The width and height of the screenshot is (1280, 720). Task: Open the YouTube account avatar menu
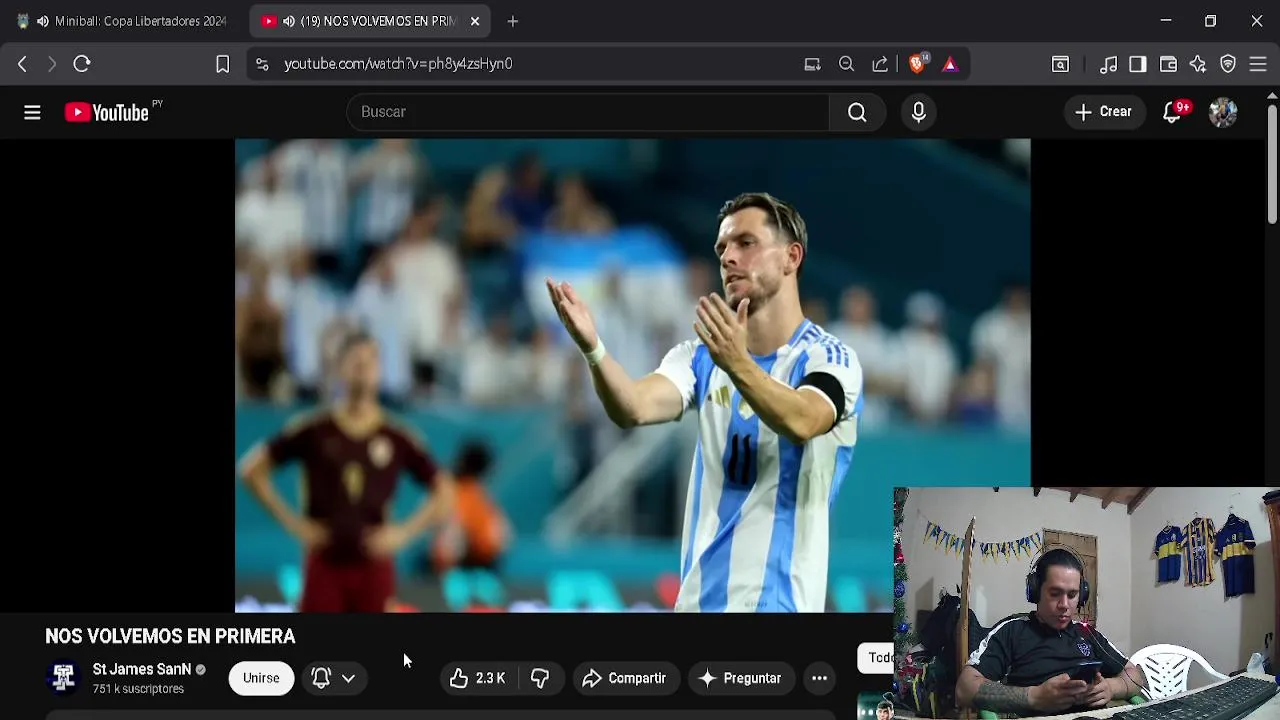(x=1223, y=112)
